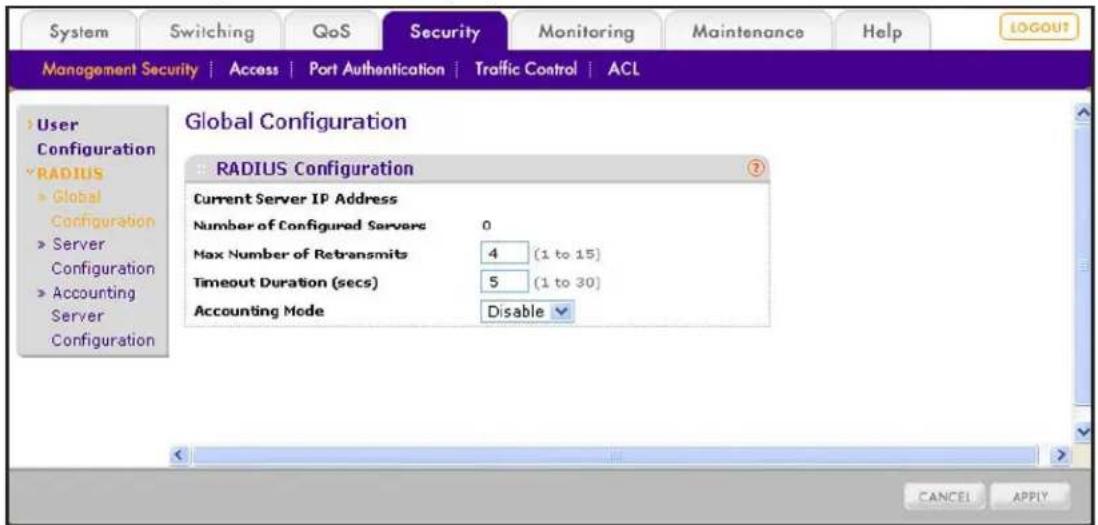The image size is (1098, 525).
Task: Select the Security tab
Action: pyautogui.click(x=445, y=32)
